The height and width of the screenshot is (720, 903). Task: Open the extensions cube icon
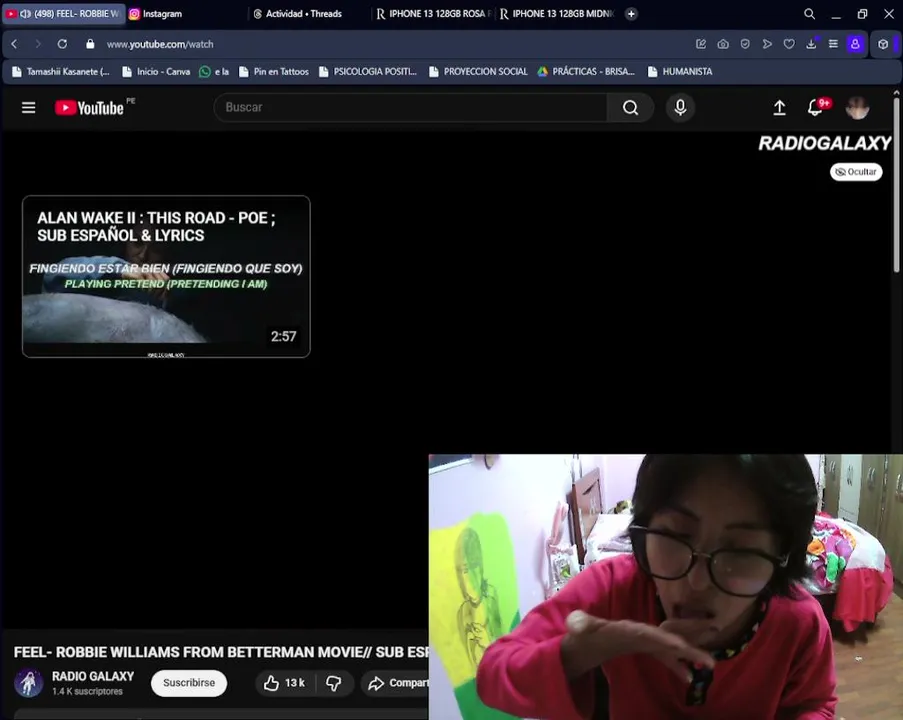click(x=883, y=44)
